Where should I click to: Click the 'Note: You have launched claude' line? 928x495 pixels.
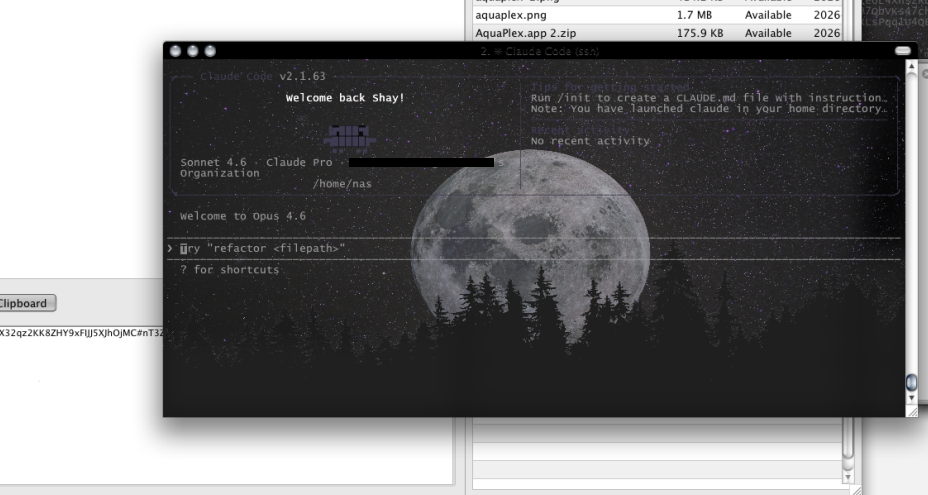pos(708,109)
